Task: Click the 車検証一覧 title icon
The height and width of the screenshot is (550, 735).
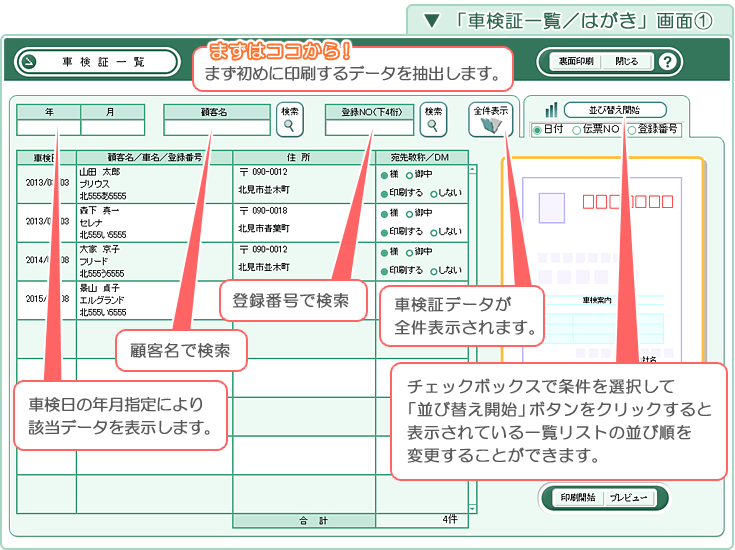Action: [x=29, y=61]
